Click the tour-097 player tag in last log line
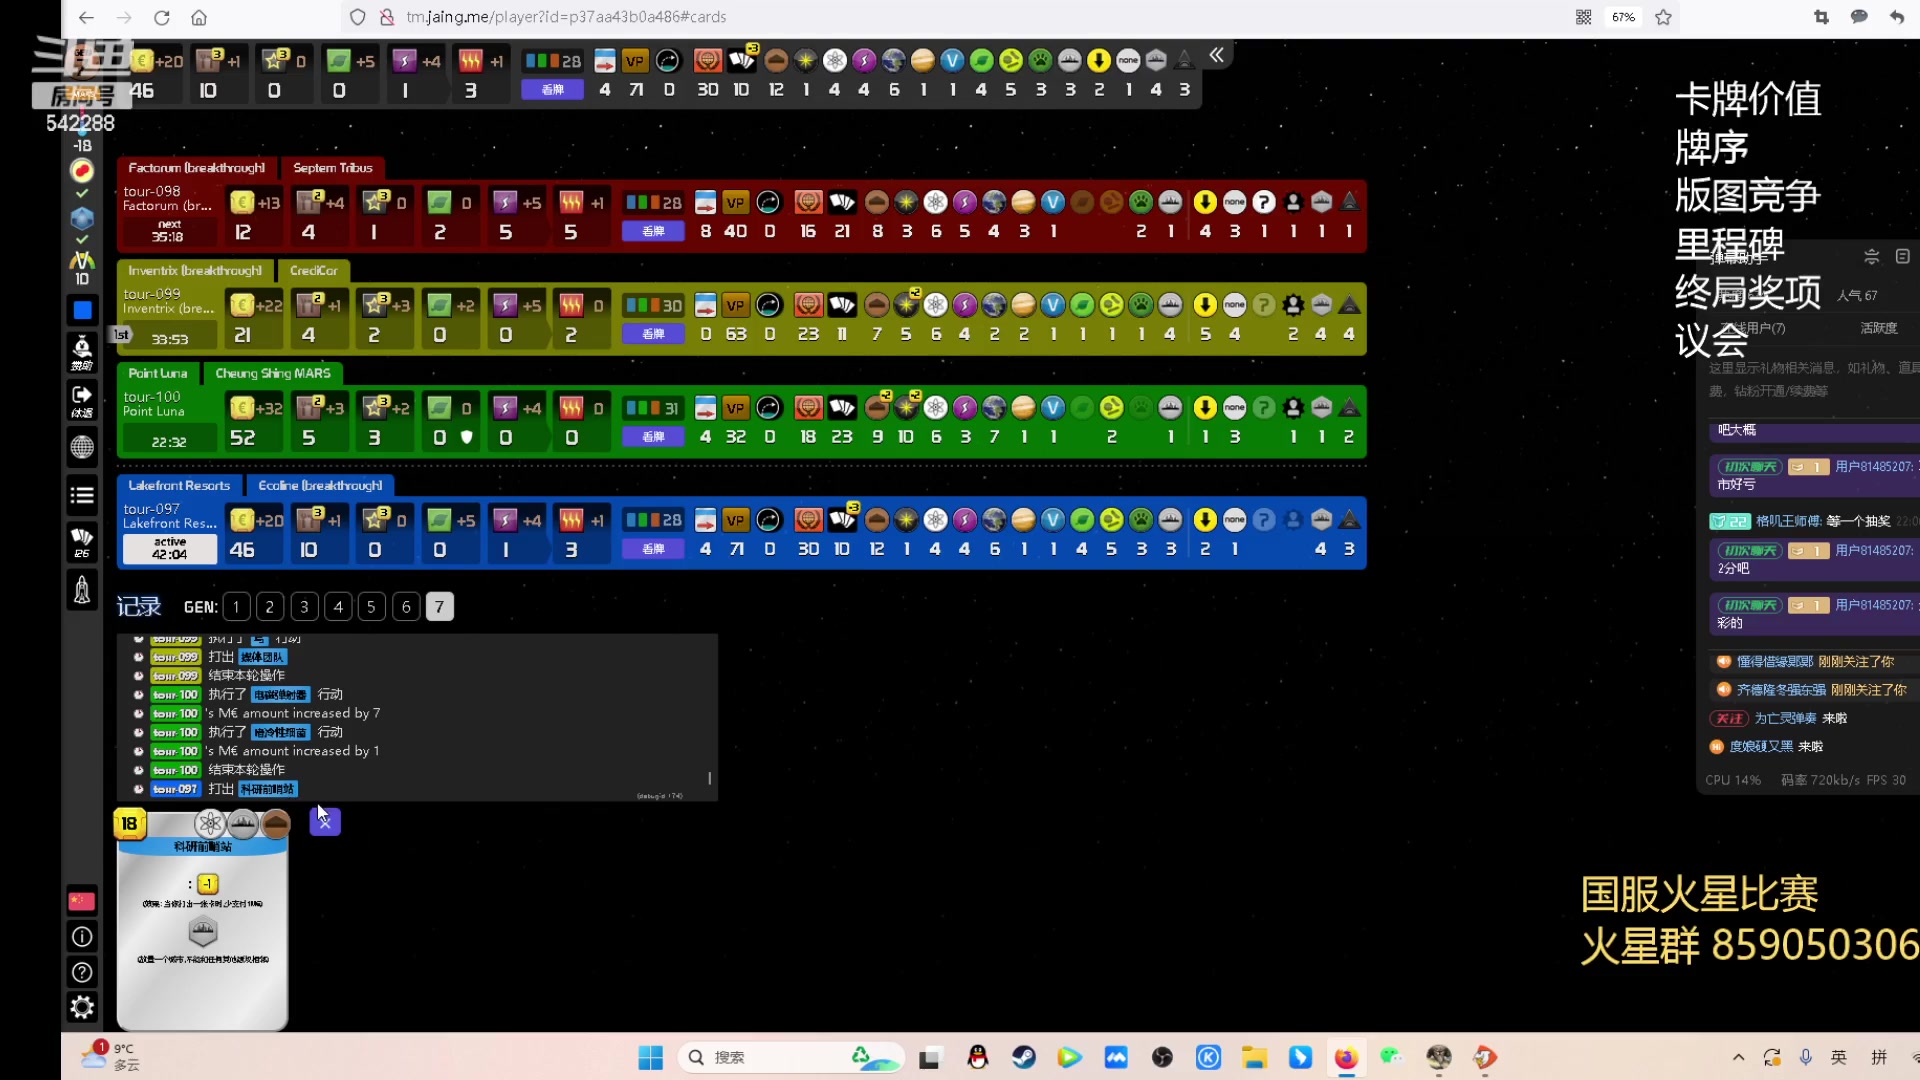This screenshot has height=1080, width=1920. coord(175,789)
